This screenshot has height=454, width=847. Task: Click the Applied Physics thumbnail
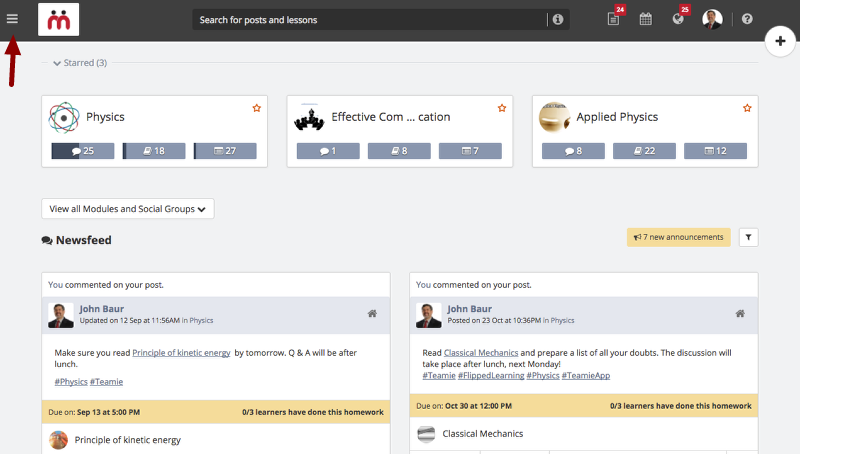tap(554, 117)
